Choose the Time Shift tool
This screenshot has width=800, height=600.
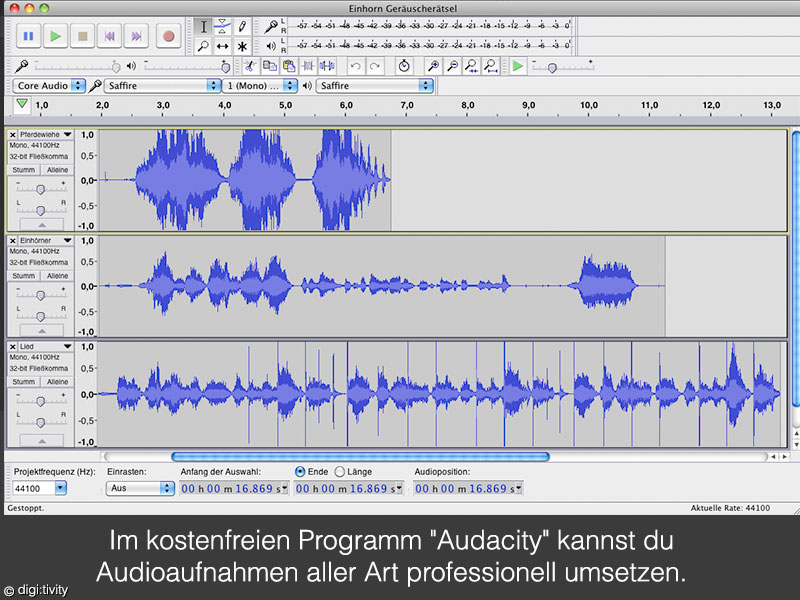222,46
